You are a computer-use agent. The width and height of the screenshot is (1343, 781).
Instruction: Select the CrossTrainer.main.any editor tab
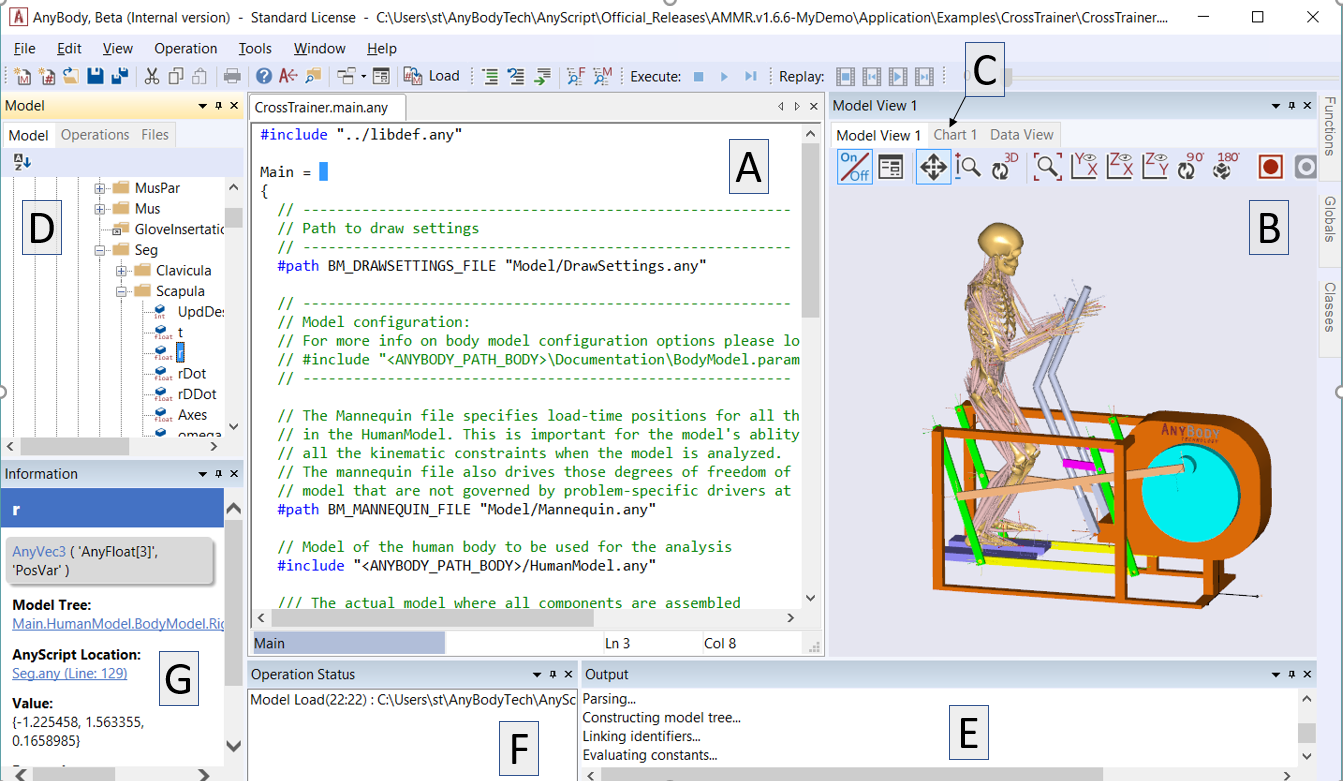pyautogui.click(x=329, y=107)
